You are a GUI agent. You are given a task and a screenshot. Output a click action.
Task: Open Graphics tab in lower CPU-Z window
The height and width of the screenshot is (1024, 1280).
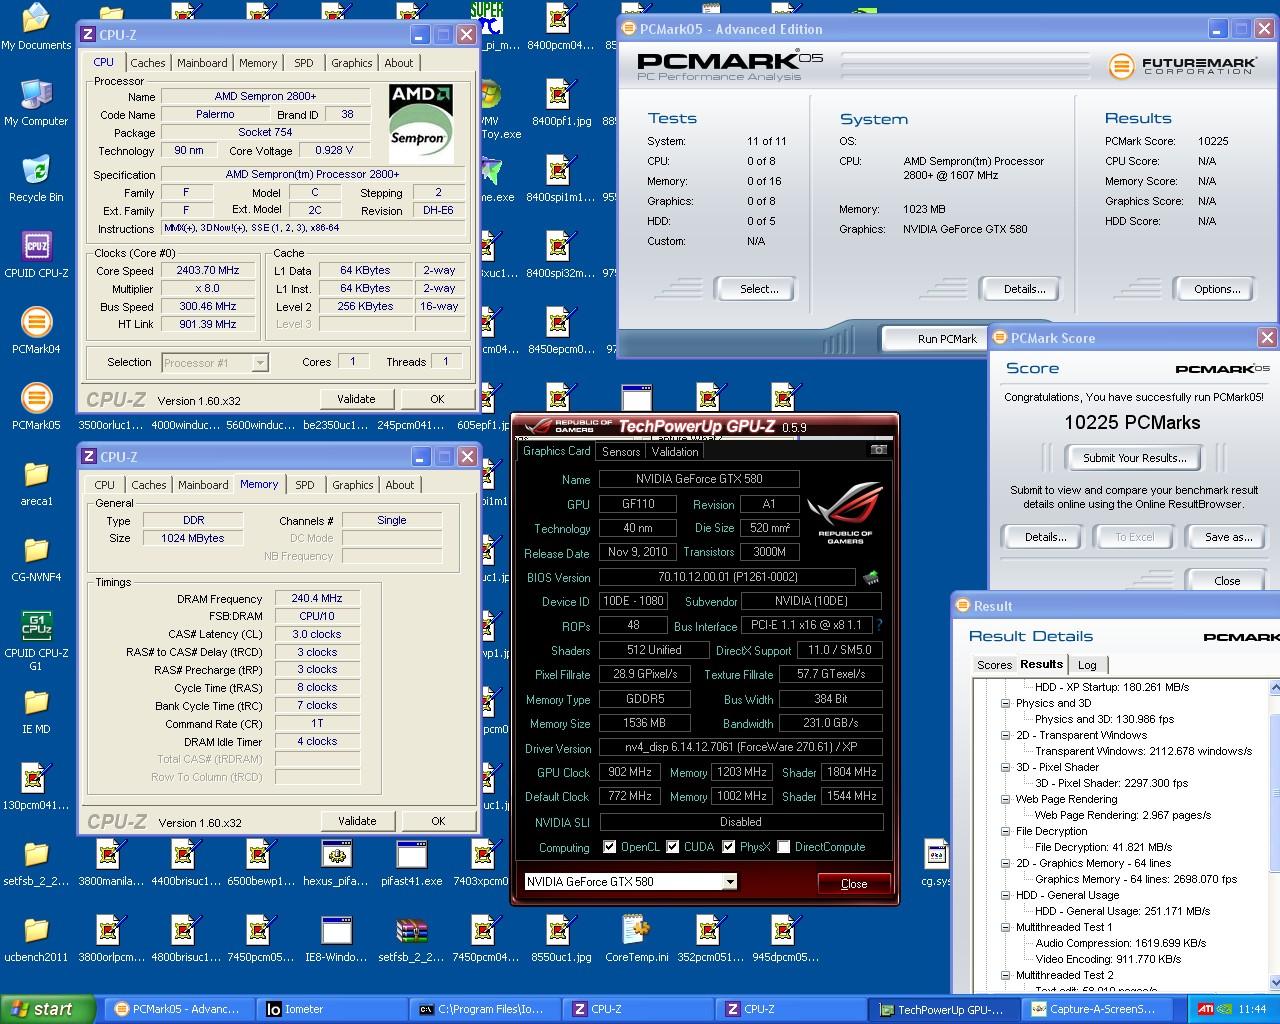(353, 485)
